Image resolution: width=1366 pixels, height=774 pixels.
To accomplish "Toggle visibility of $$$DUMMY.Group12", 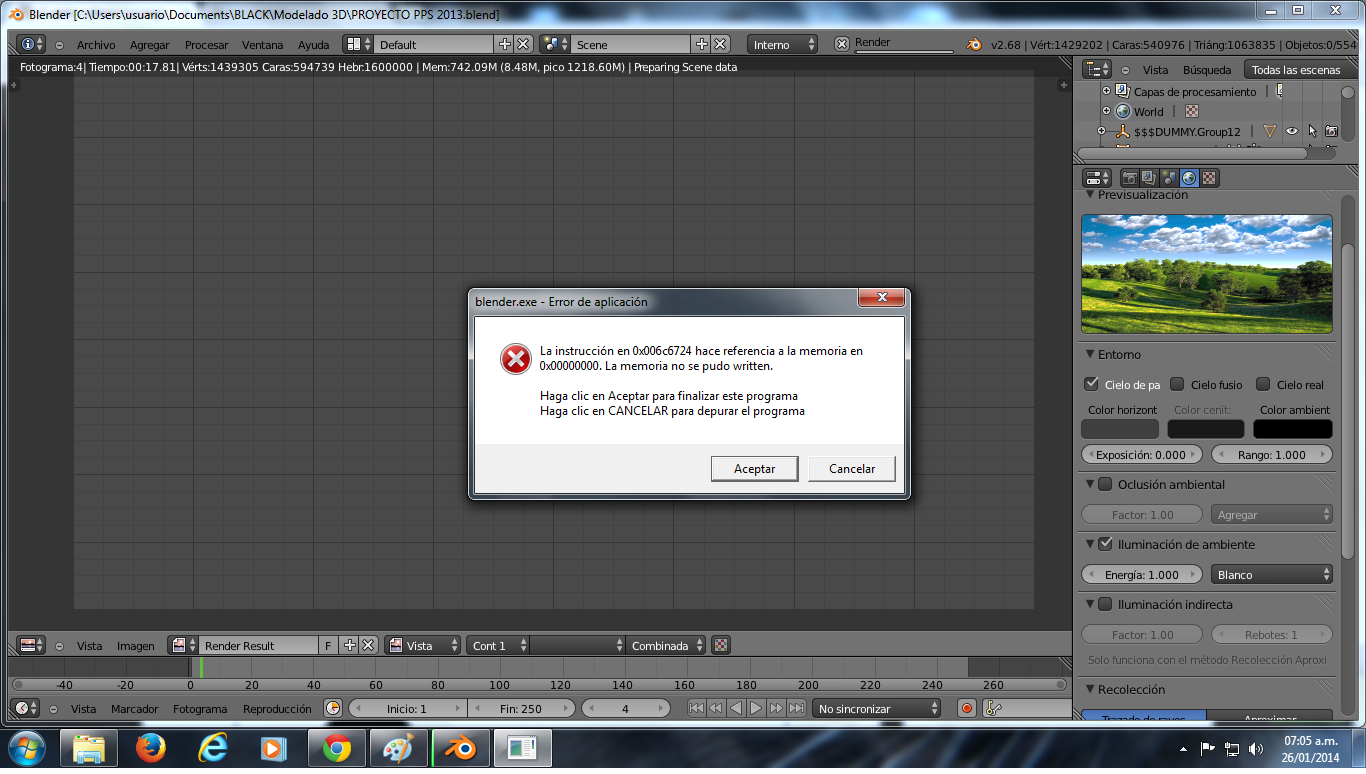I will click(x=1292, y=131).
